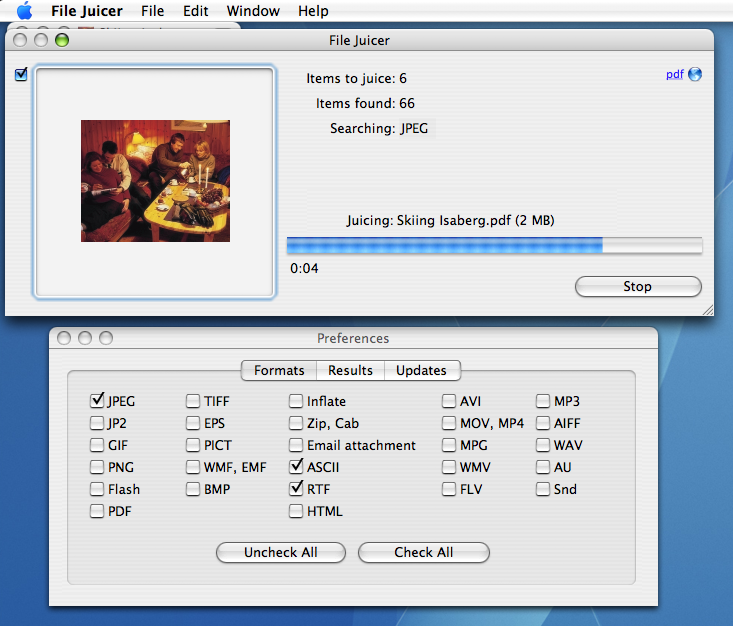This screenshot has height=626, width=733.
Task: Click the 'Searching: JPEG' status text
Action: (379, 128)
